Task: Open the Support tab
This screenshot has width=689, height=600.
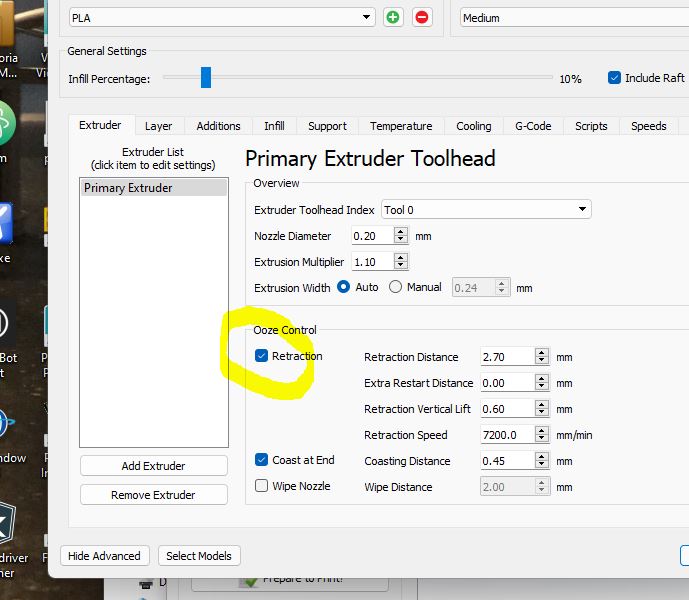Action: pos(327,126)
